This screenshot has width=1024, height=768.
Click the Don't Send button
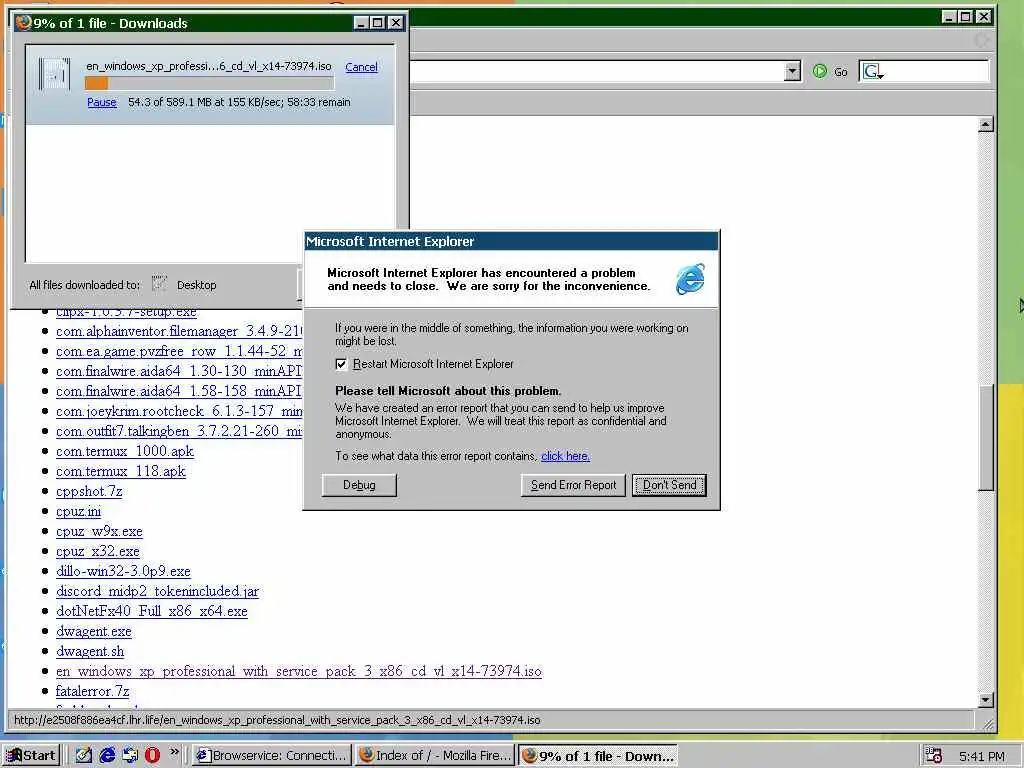tap(669, 485)
